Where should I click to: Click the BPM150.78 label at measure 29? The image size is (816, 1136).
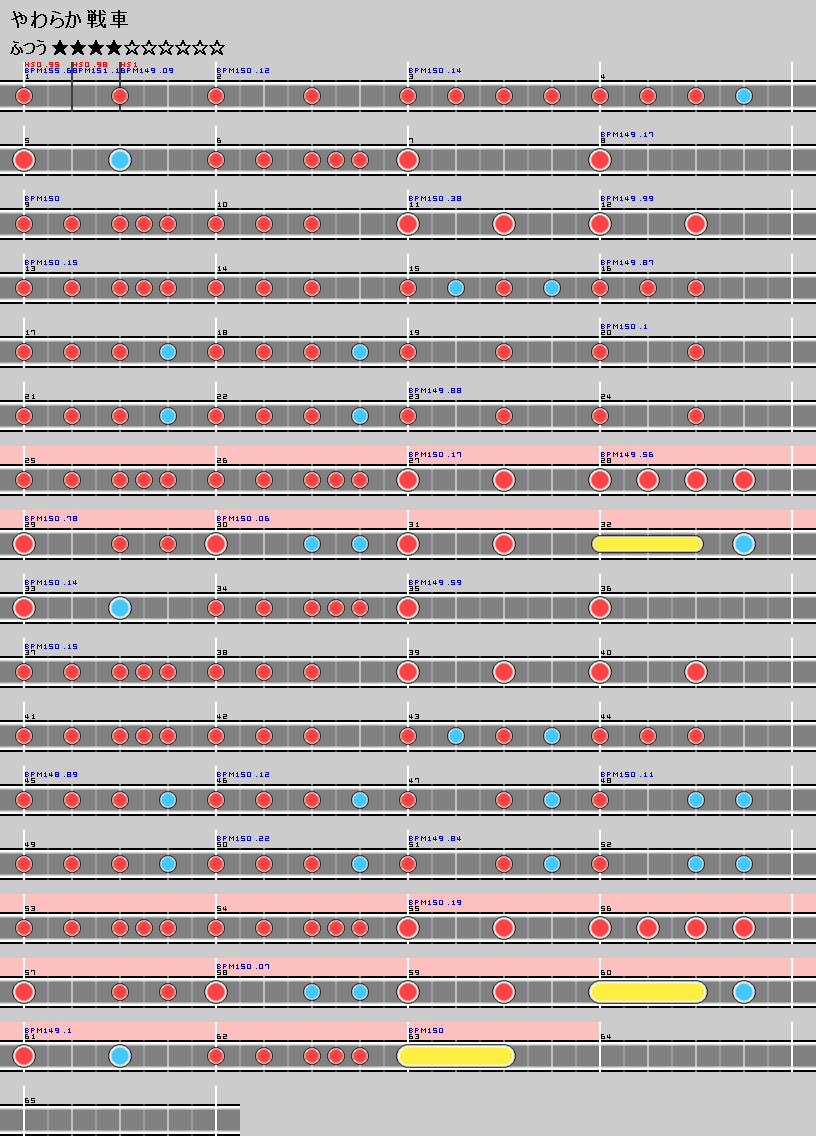[x=50, y=518]
